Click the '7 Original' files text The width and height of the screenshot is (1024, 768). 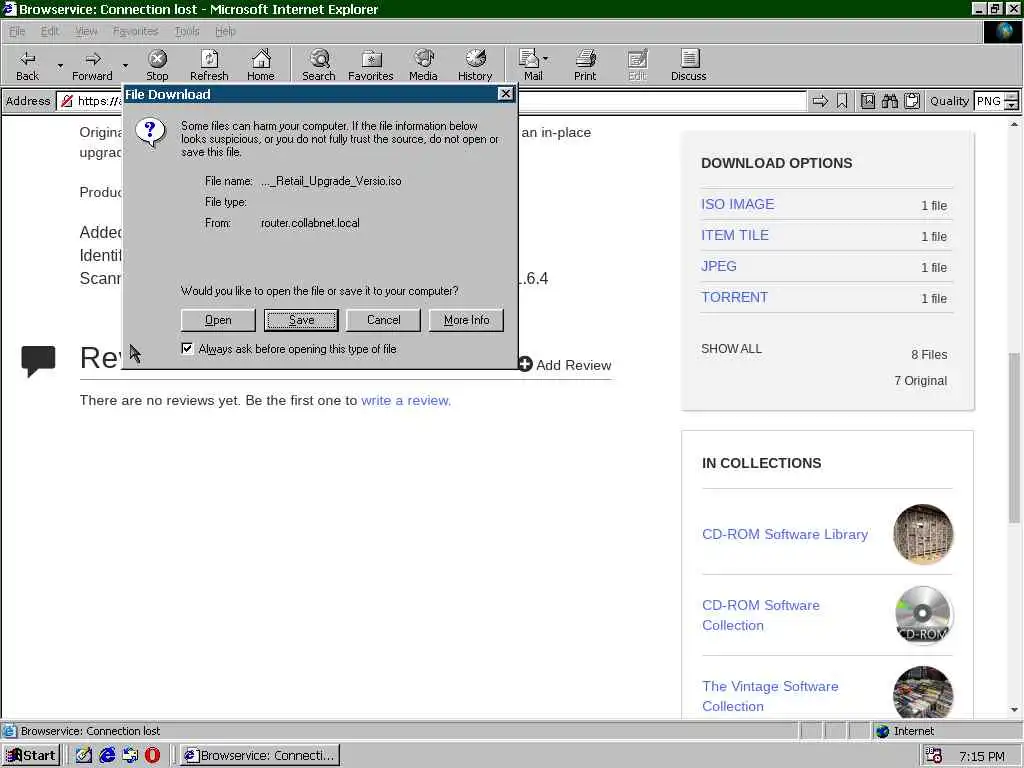coord(920,381)
